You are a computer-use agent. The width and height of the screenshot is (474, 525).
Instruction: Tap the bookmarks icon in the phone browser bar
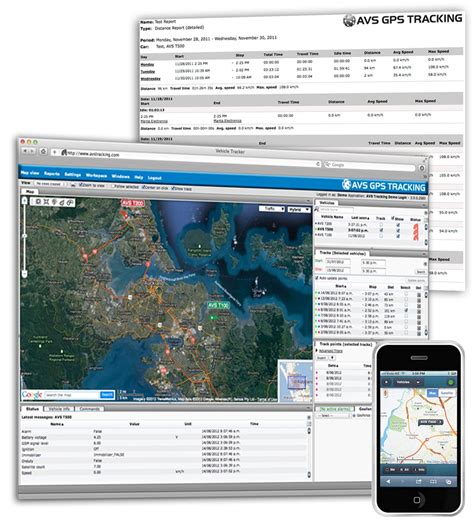(x=433, y=481)
